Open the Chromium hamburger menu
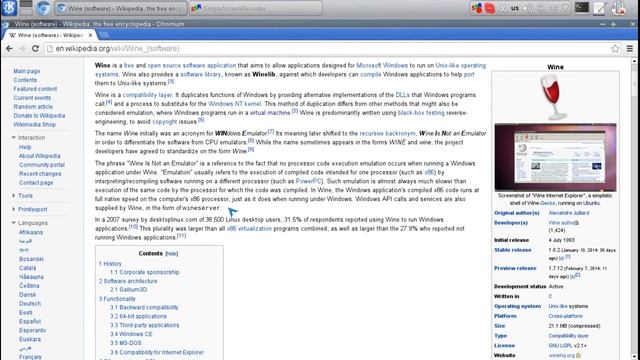Screen dimensions: 640x360 (630, 49)
